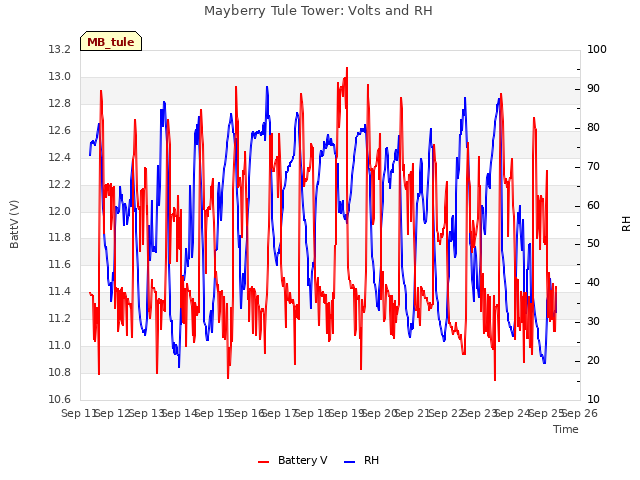Toggle the Battery V legend entry

(x=293, y=460)
